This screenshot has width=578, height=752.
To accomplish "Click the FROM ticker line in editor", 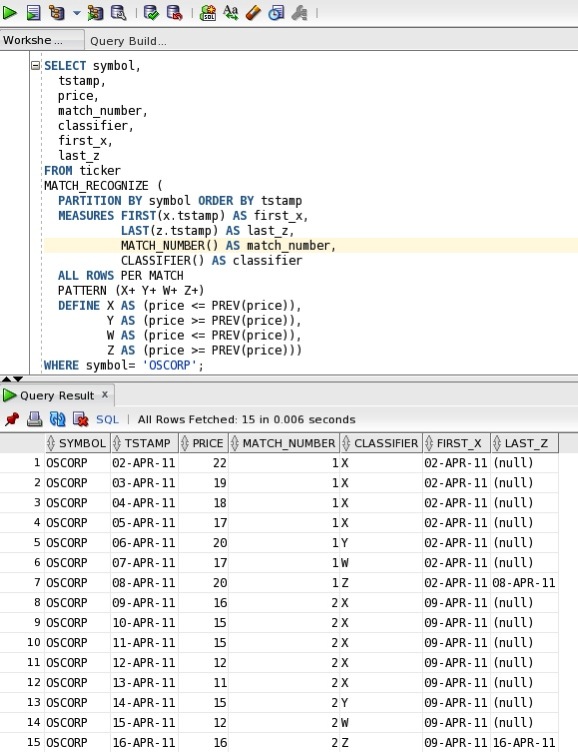I will (83, 171).
